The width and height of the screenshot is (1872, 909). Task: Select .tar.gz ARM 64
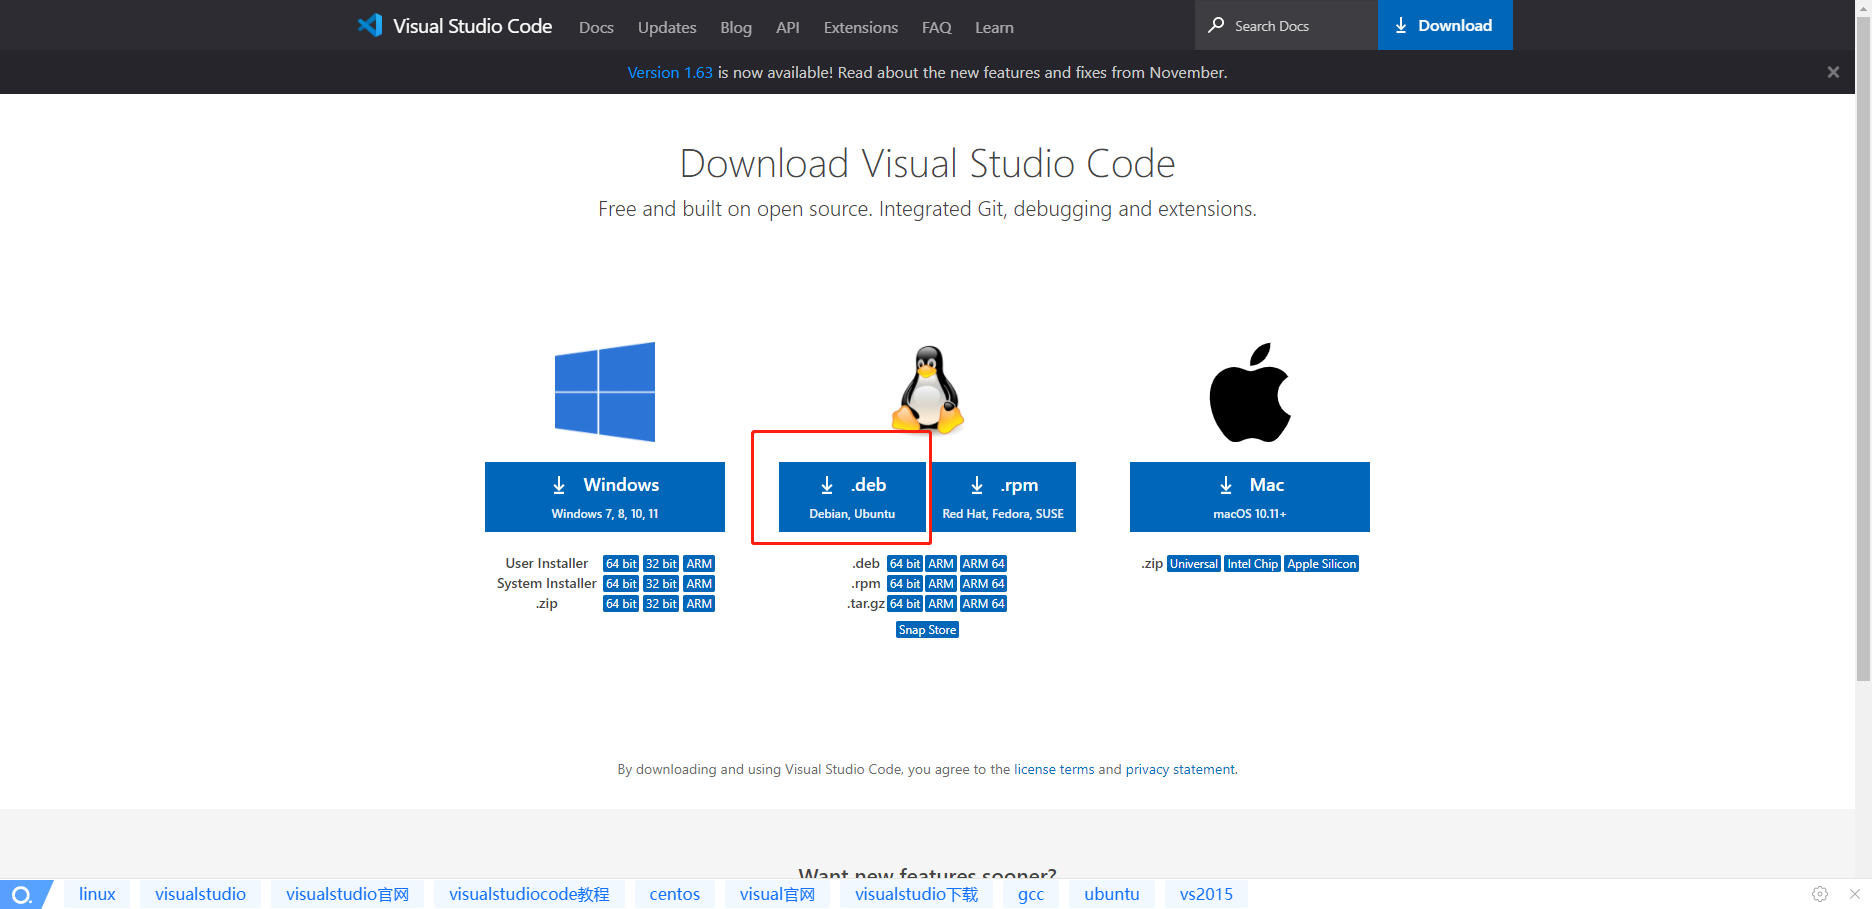983,604
